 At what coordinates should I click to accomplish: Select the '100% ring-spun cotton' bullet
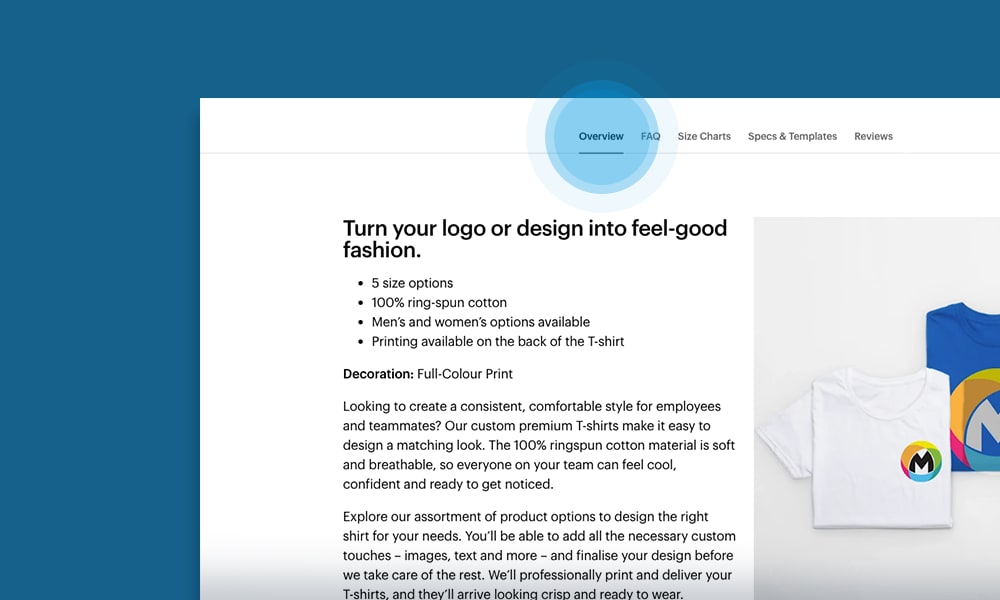click(x=439, y=303)
